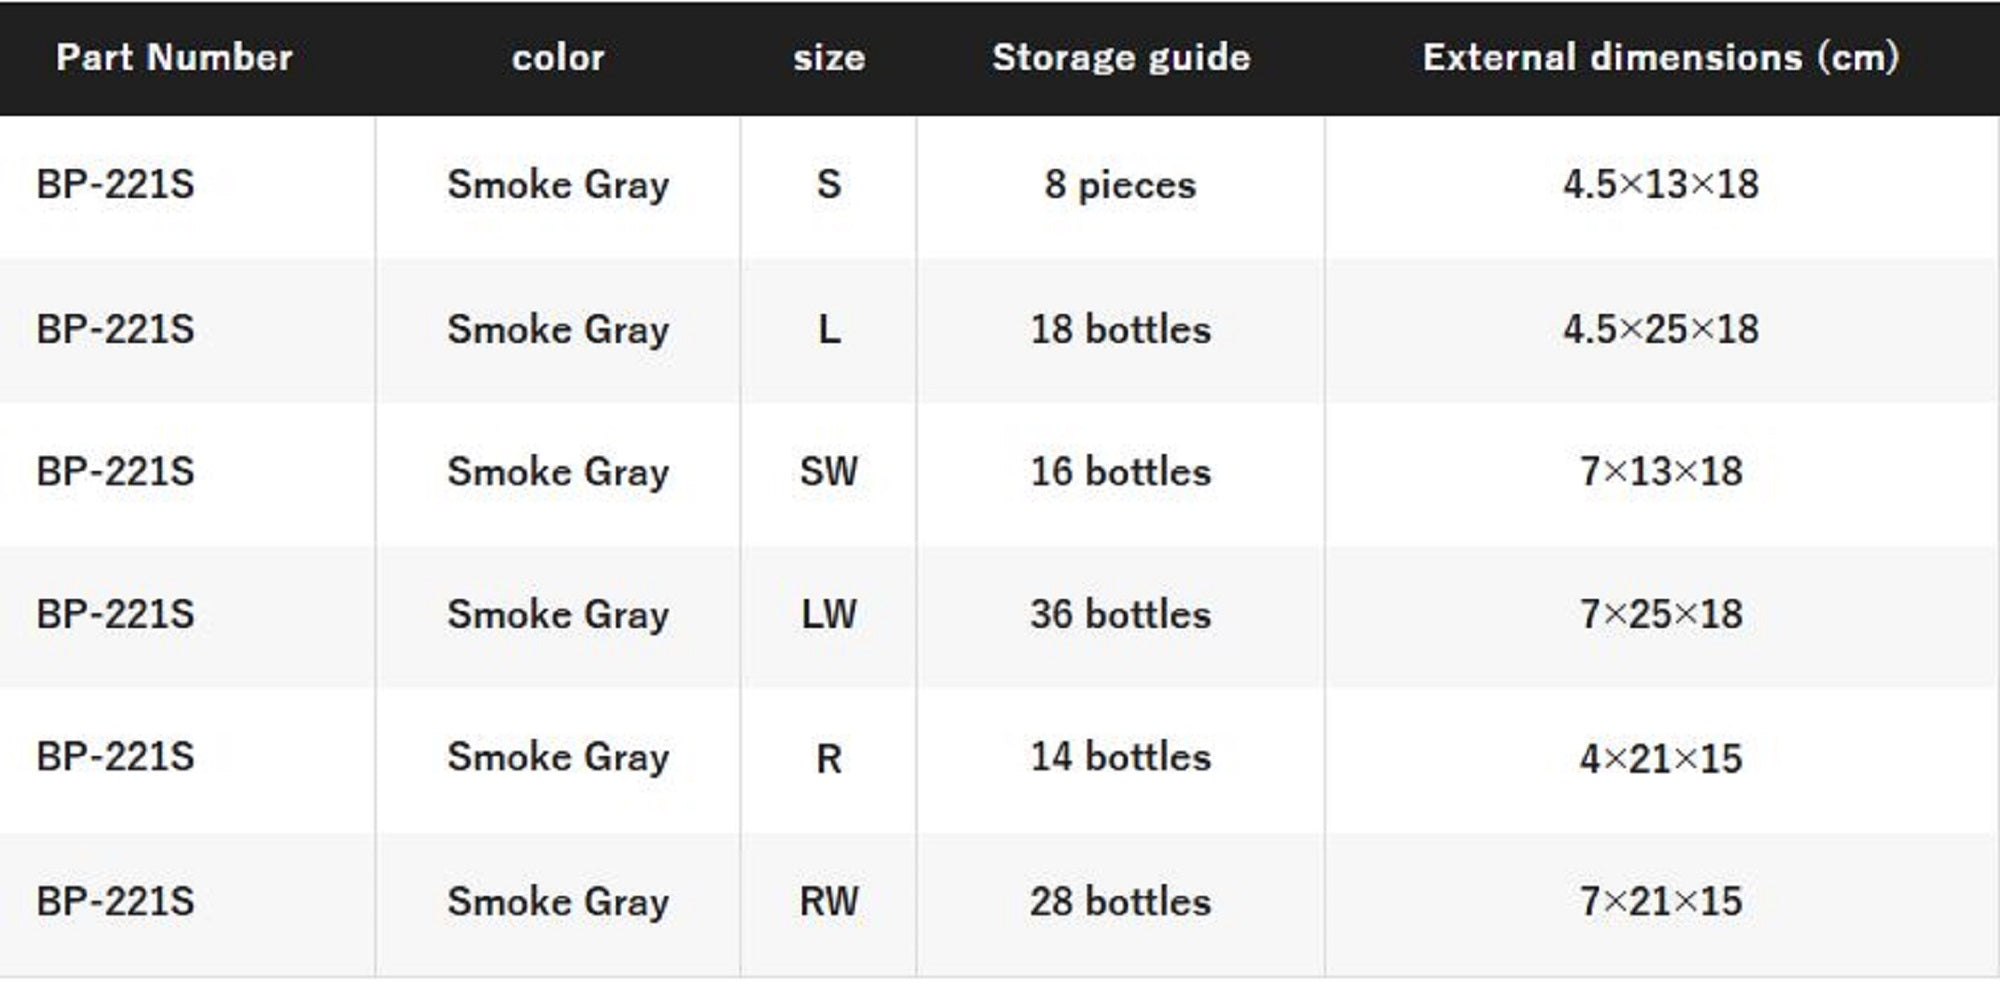The image size is (2000, 983).
Task: Select the 4.5×13×18 dimensions cell
Action: click(x=1661, y=184)
